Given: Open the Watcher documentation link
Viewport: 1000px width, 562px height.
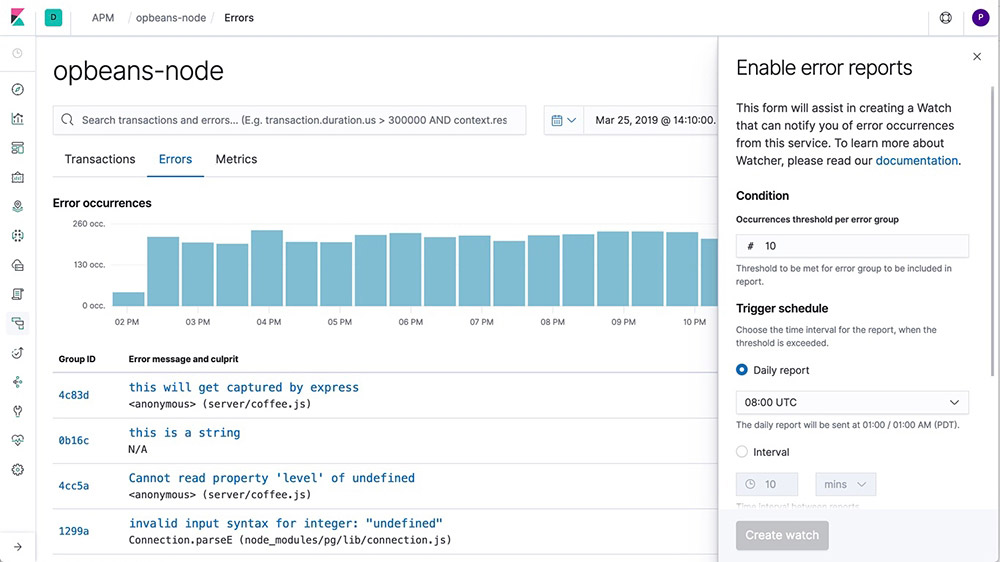Looking at the screenshot, I should click(916, 161).
